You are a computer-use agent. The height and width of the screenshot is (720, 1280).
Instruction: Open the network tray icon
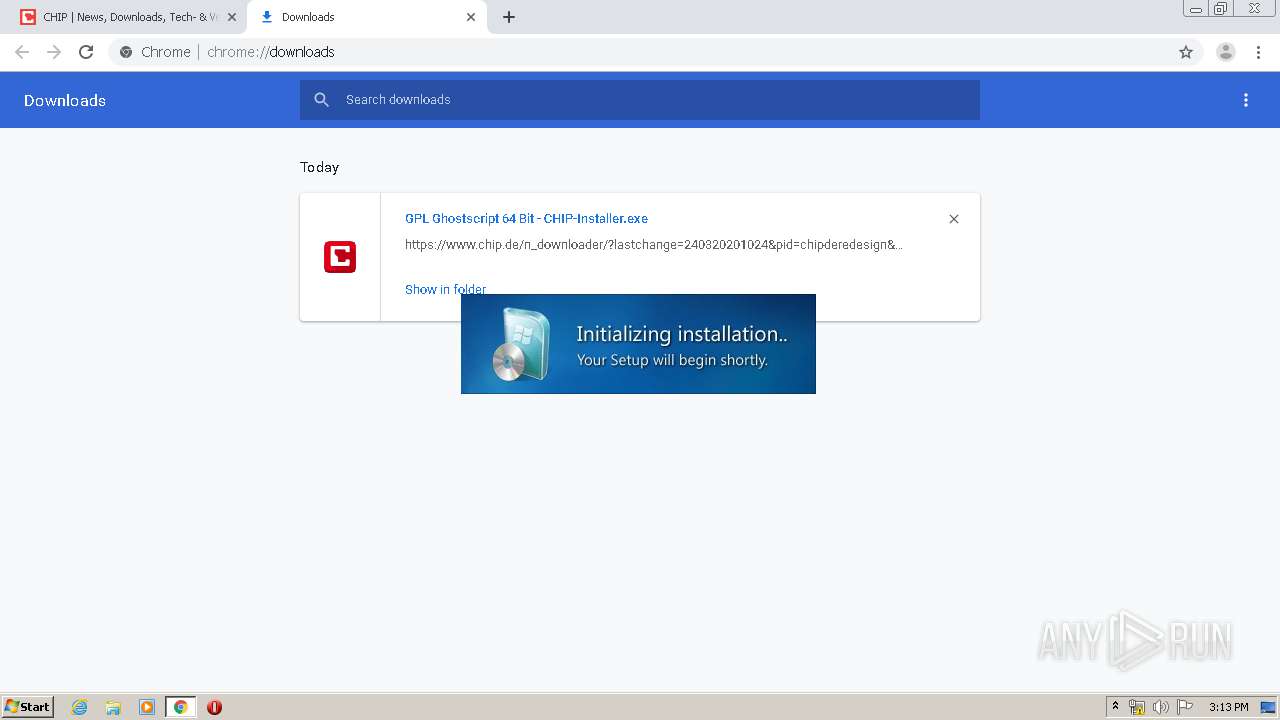coord(1137,707)
